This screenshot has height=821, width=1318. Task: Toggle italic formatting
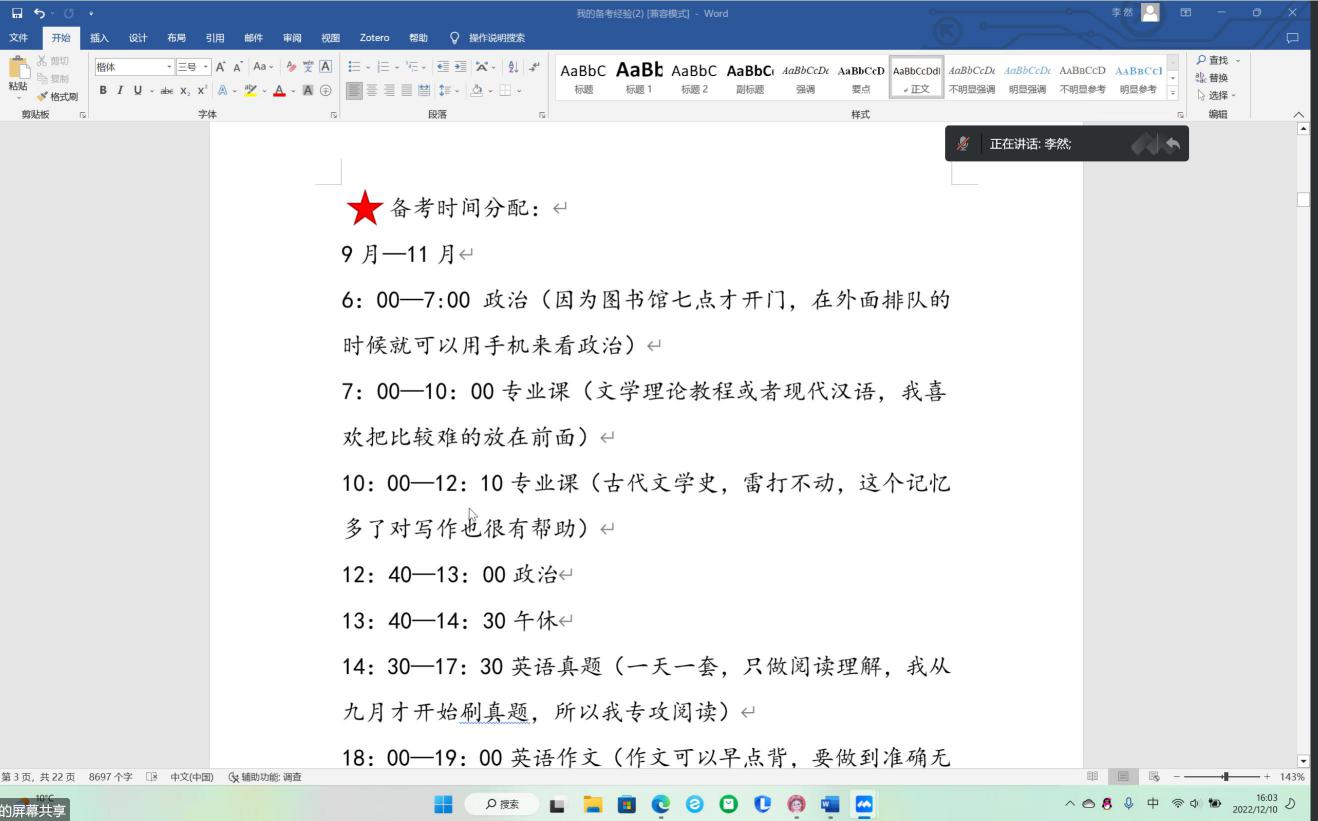point(120,89)
